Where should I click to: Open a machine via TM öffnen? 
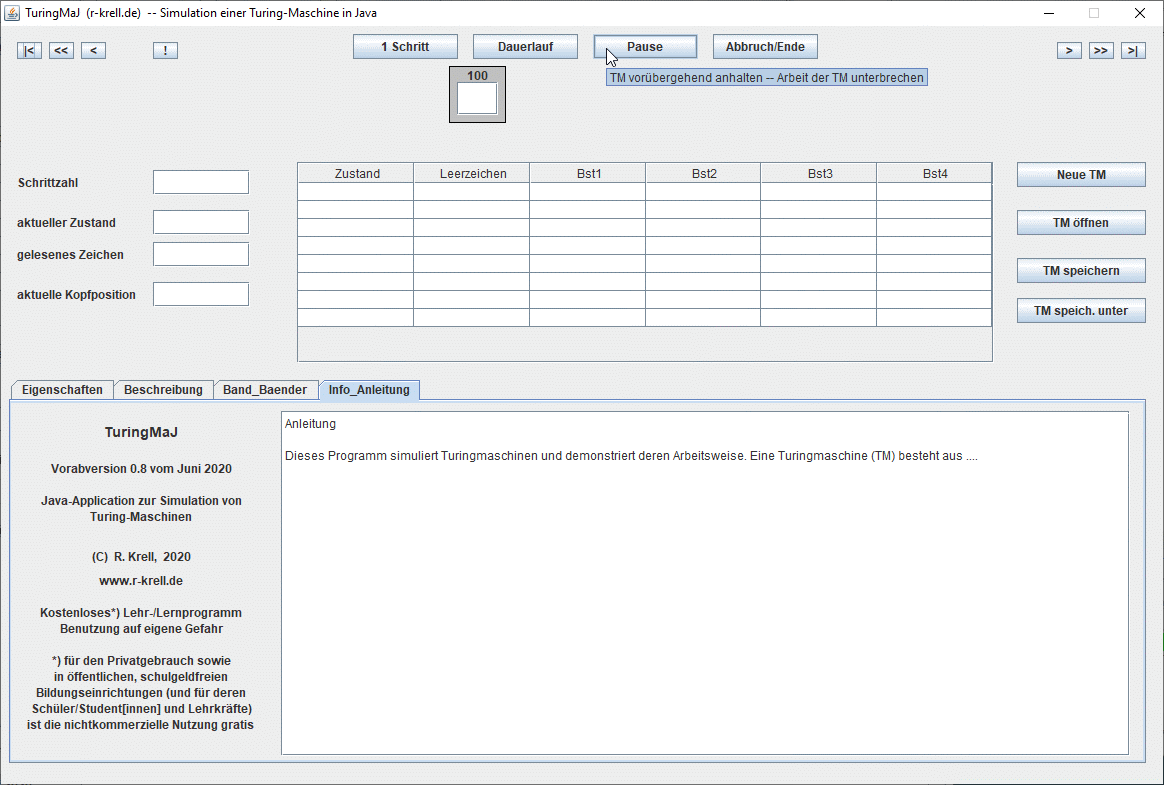pos(1081,223)
